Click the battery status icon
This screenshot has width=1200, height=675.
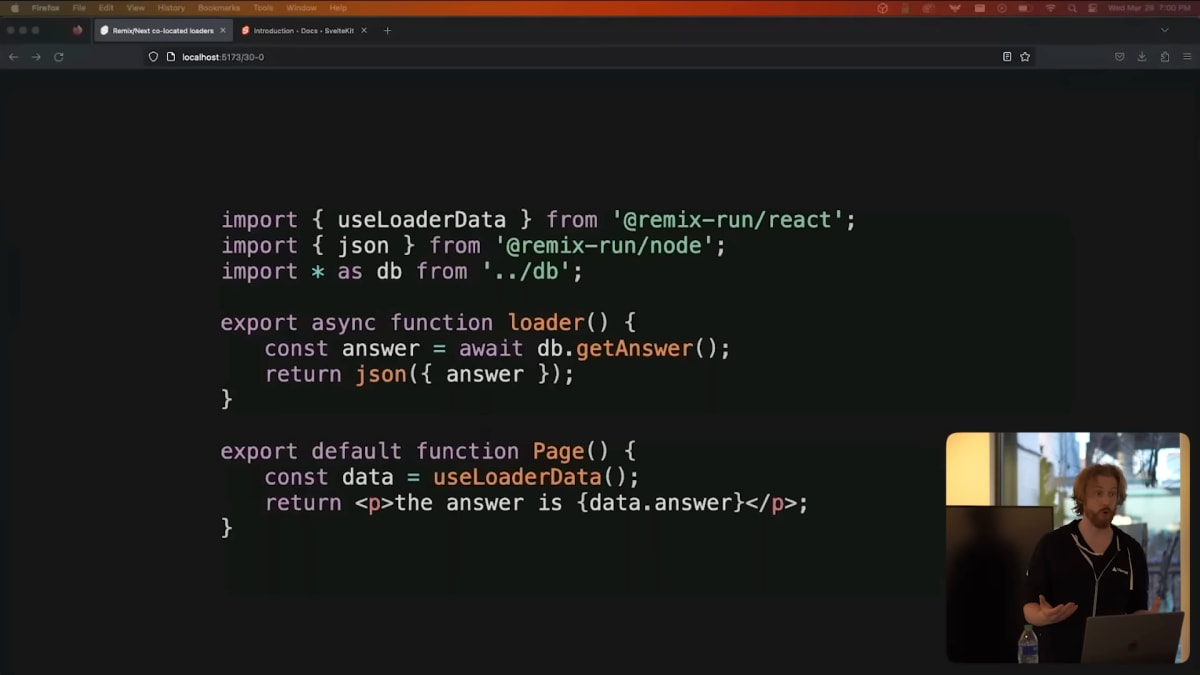coord(1027,8)
